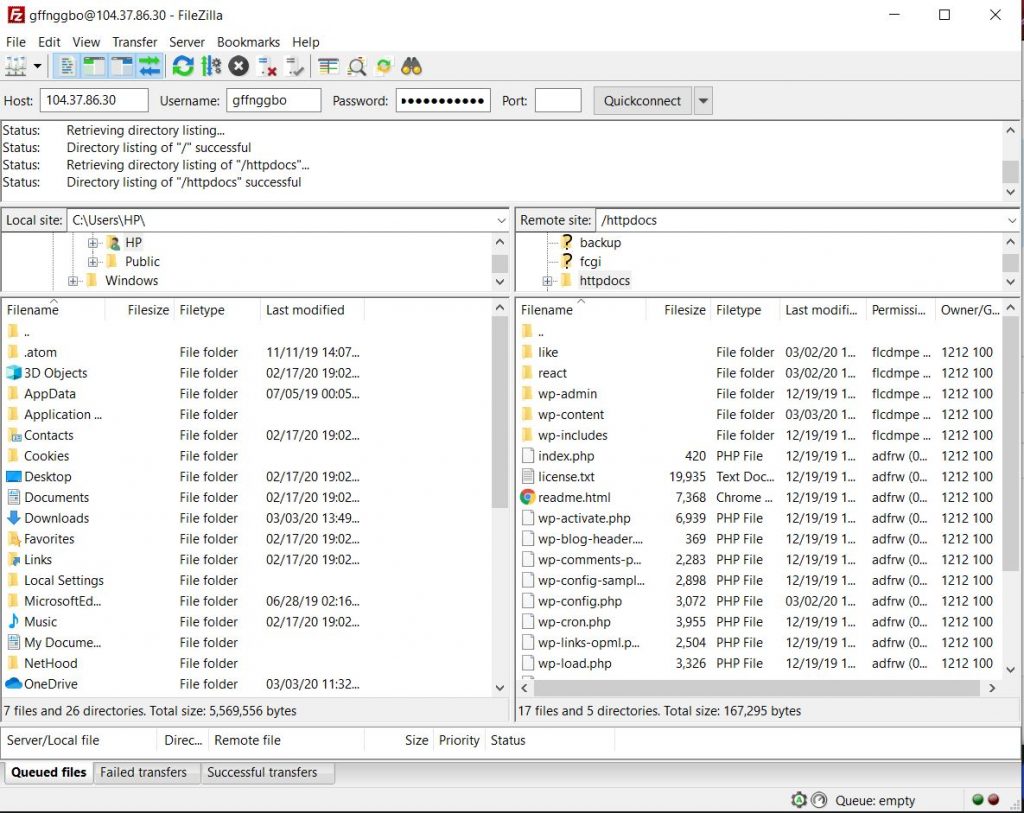The width and height of the screenshot is (1024, 813).
Task: Select the local Documents folder icon
Action: tap(14, 498)
